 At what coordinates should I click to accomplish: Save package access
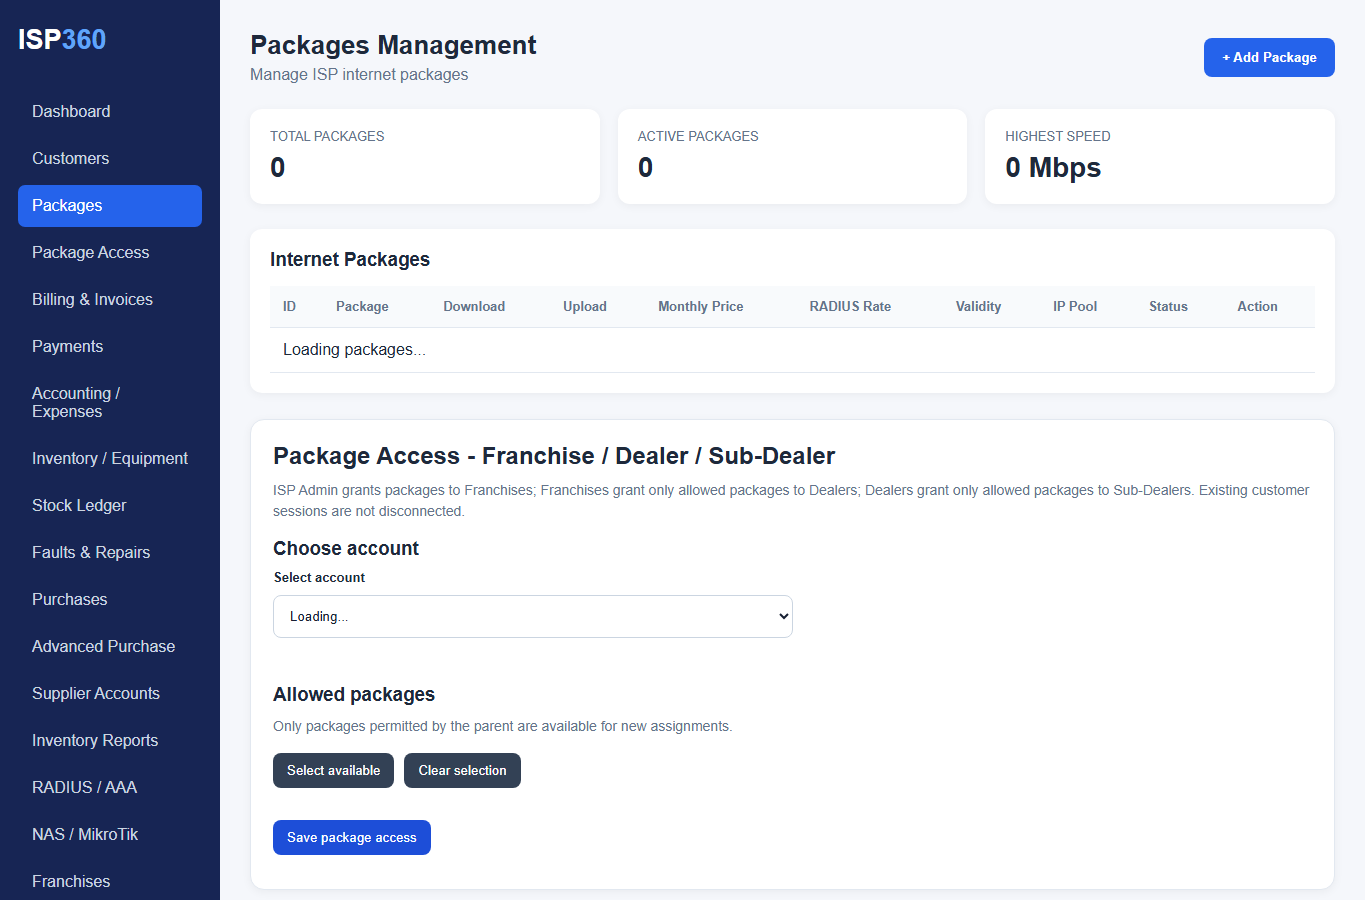(352, 837)
